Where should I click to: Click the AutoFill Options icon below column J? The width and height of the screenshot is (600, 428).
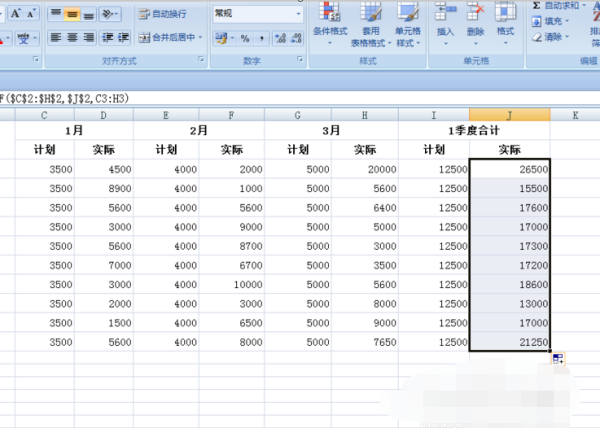[557, 358]
